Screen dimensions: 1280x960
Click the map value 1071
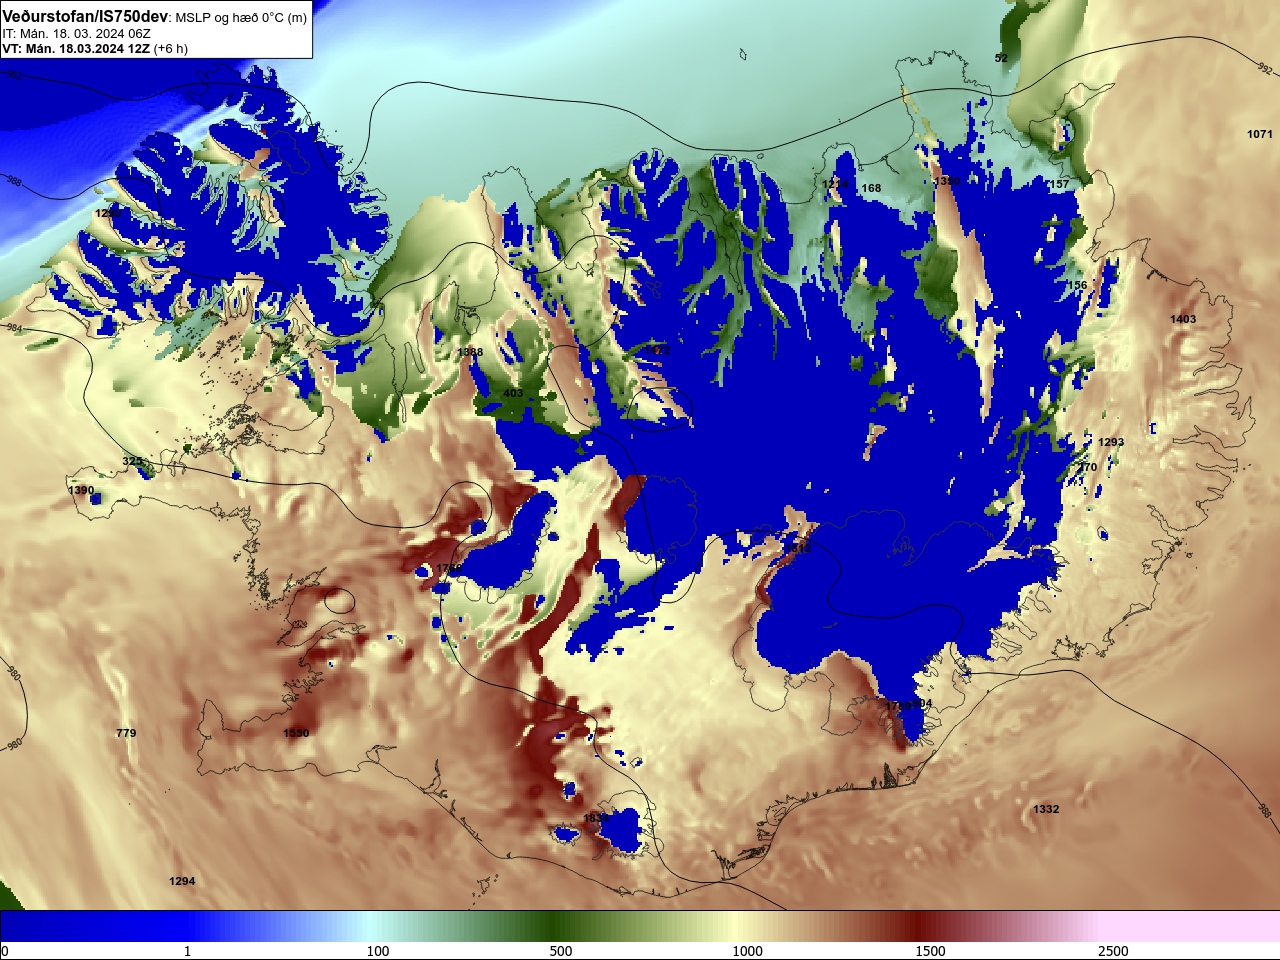click(1260, 134)
